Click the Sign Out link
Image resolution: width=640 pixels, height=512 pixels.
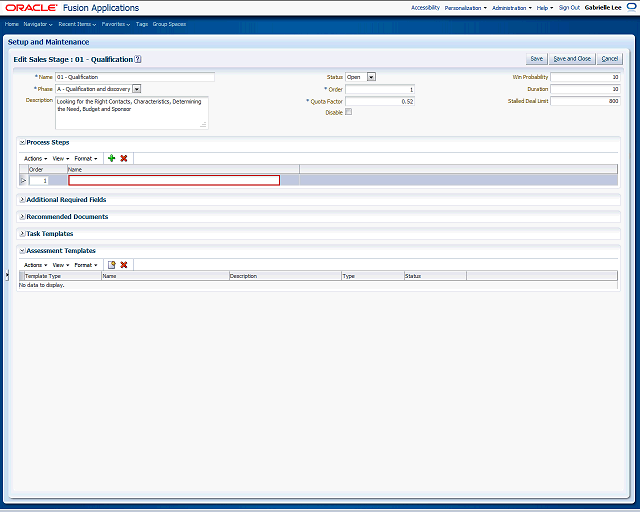(x=569, y=8)
